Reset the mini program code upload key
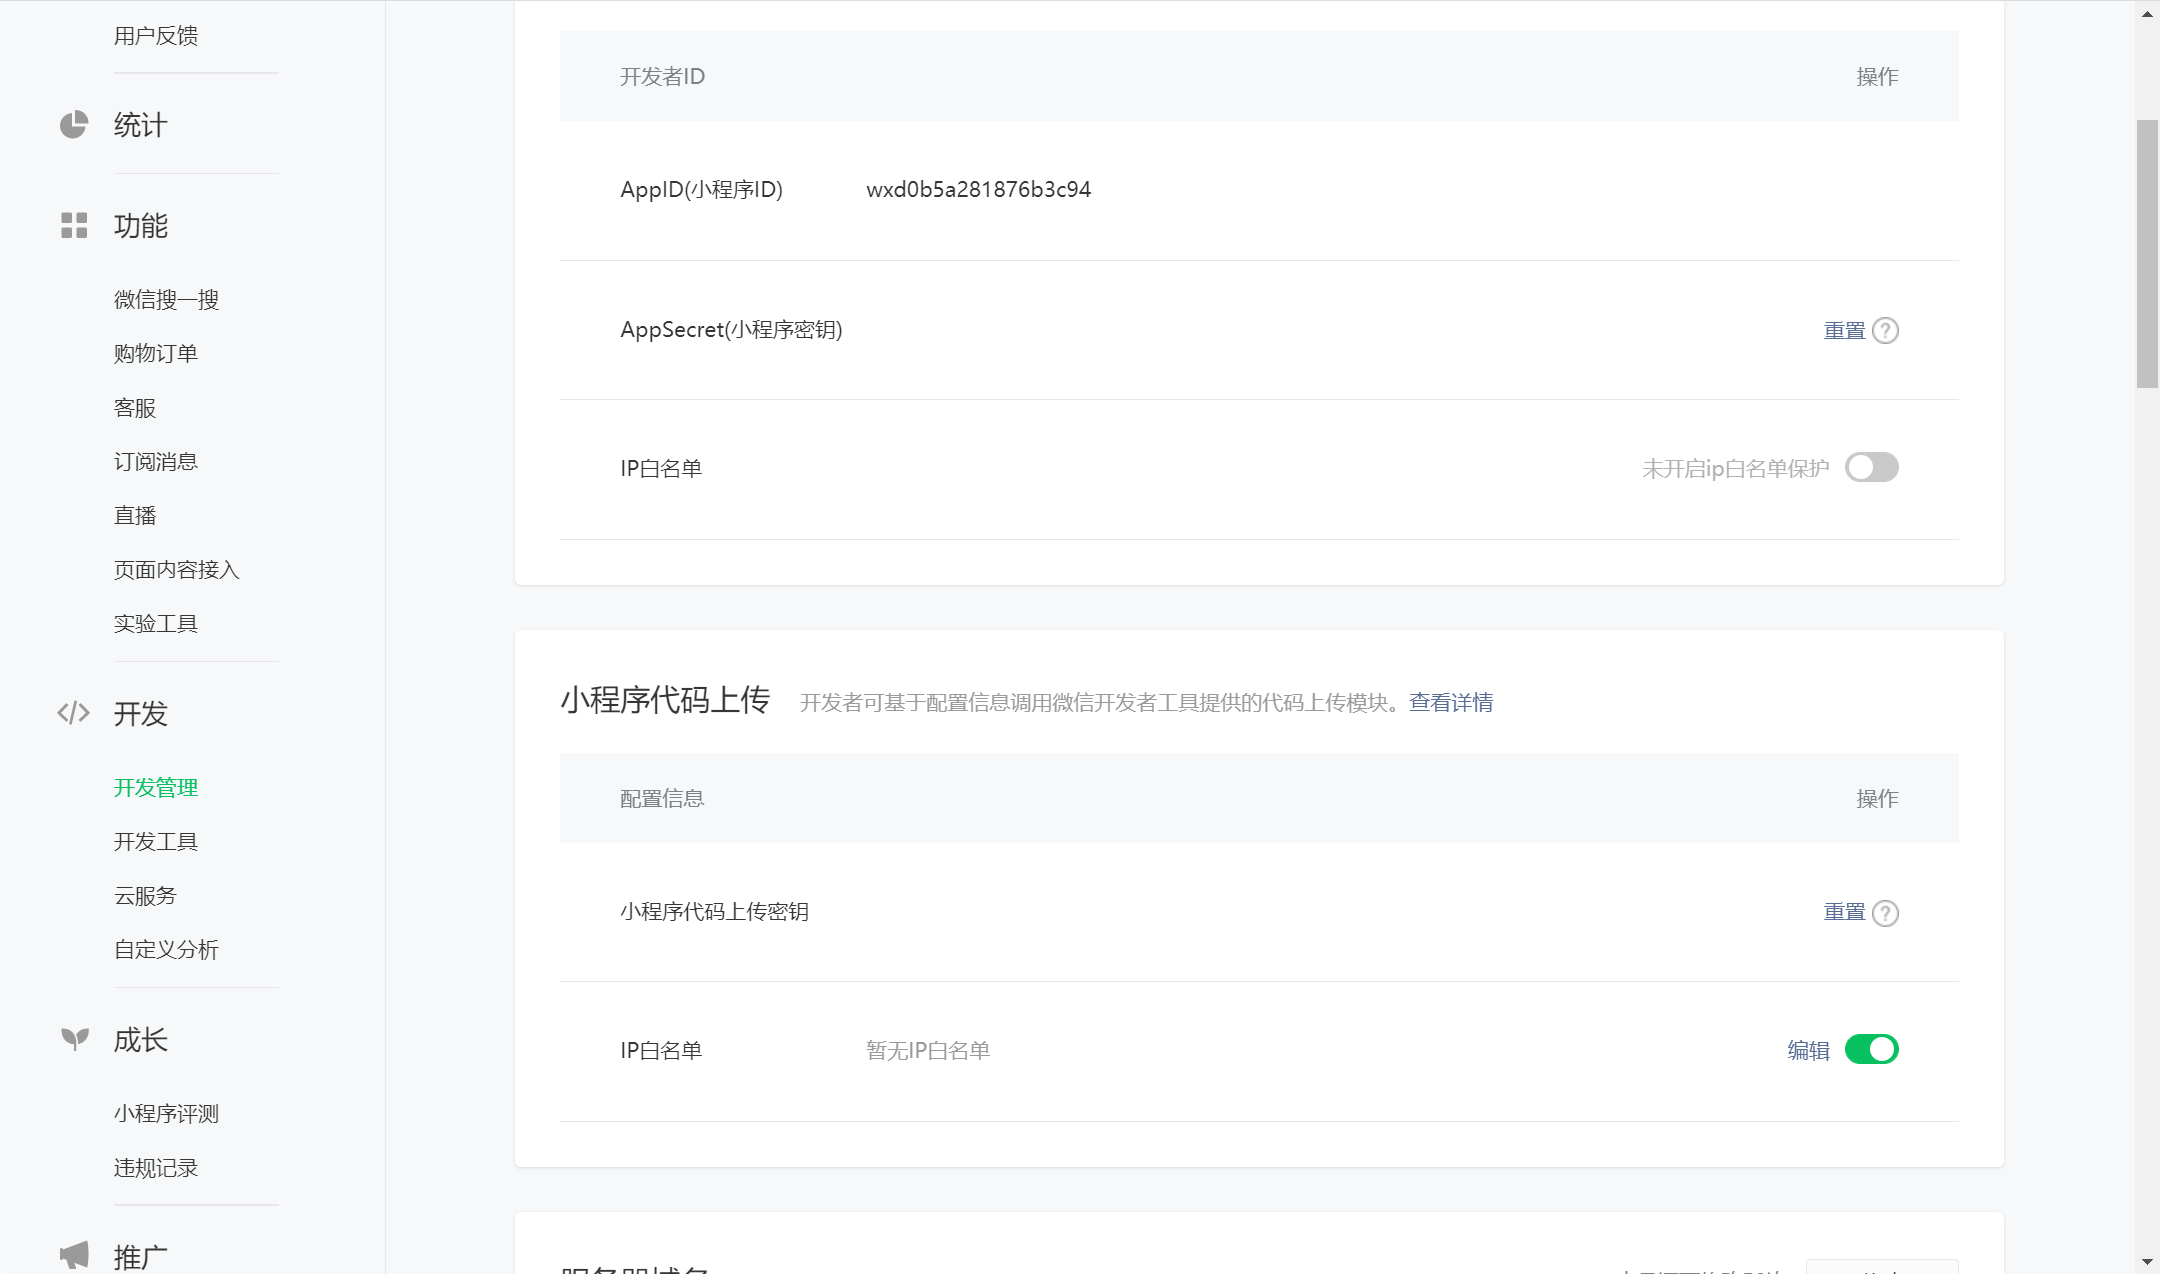 [1844, 912]
